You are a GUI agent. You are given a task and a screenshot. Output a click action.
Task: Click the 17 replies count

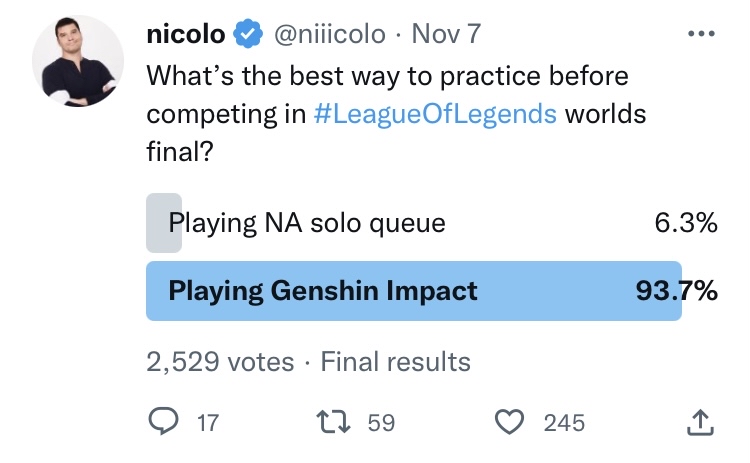(x=207, y=424)
